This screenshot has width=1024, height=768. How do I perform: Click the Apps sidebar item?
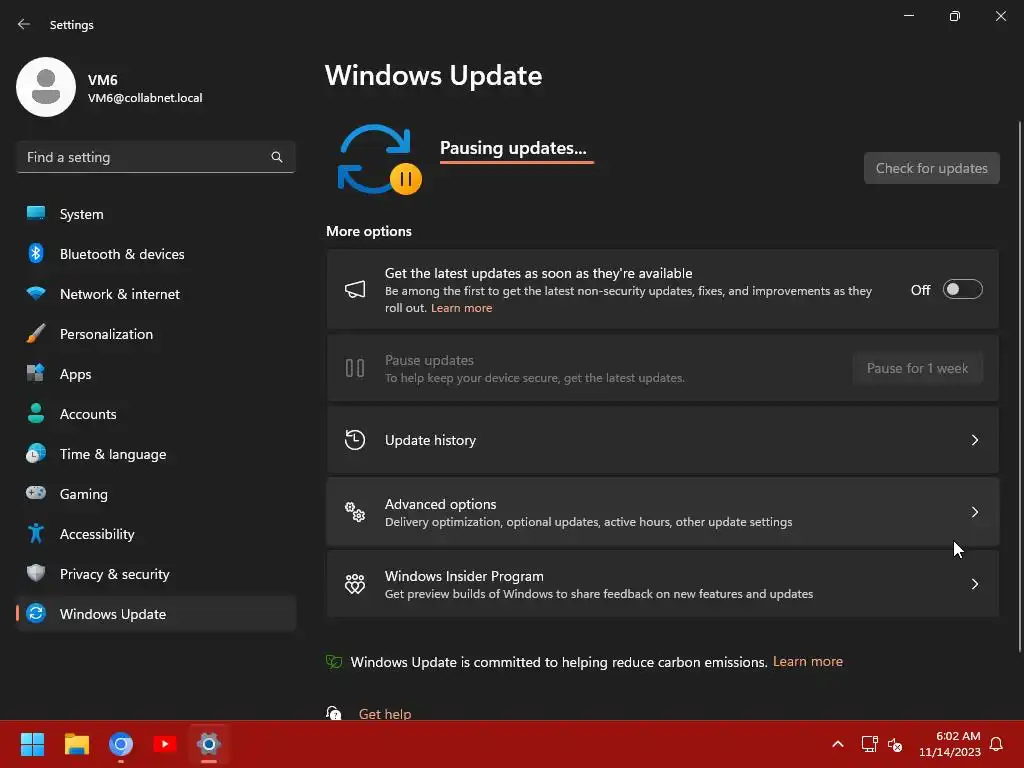pyautogui.click(x=155, y=374)
